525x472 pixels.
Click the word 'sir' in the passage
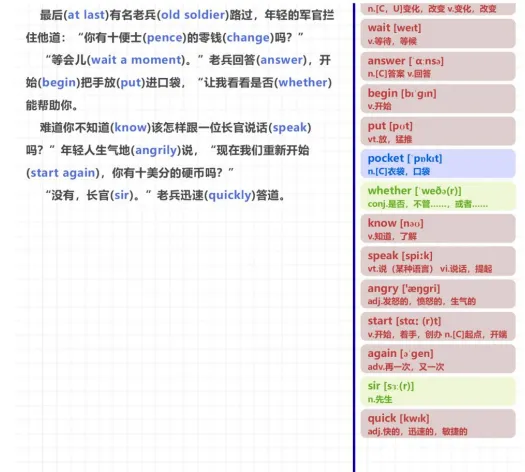point(122,195)
